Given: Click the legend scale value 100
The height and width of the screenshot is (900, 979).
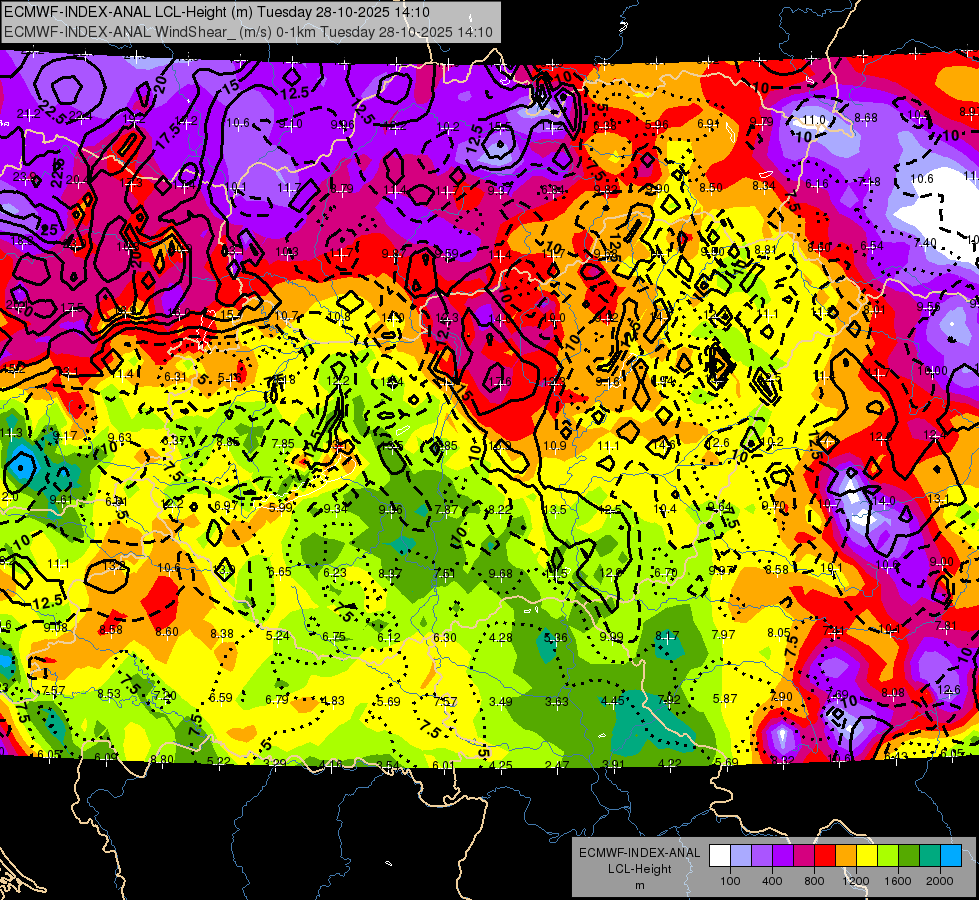Looking at the screenshot, I should [x=730, y=881].
